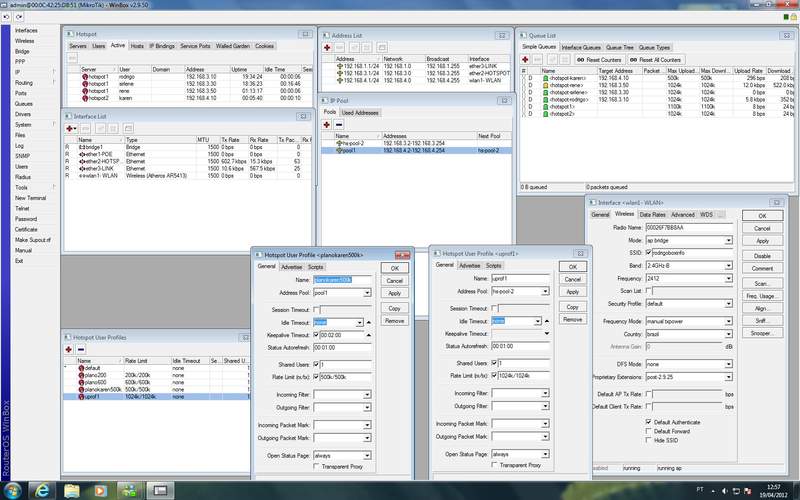The height and width of the screenshot is (500, 800).
Task: Click the Radio Name input field
Action: pos(690,228)
